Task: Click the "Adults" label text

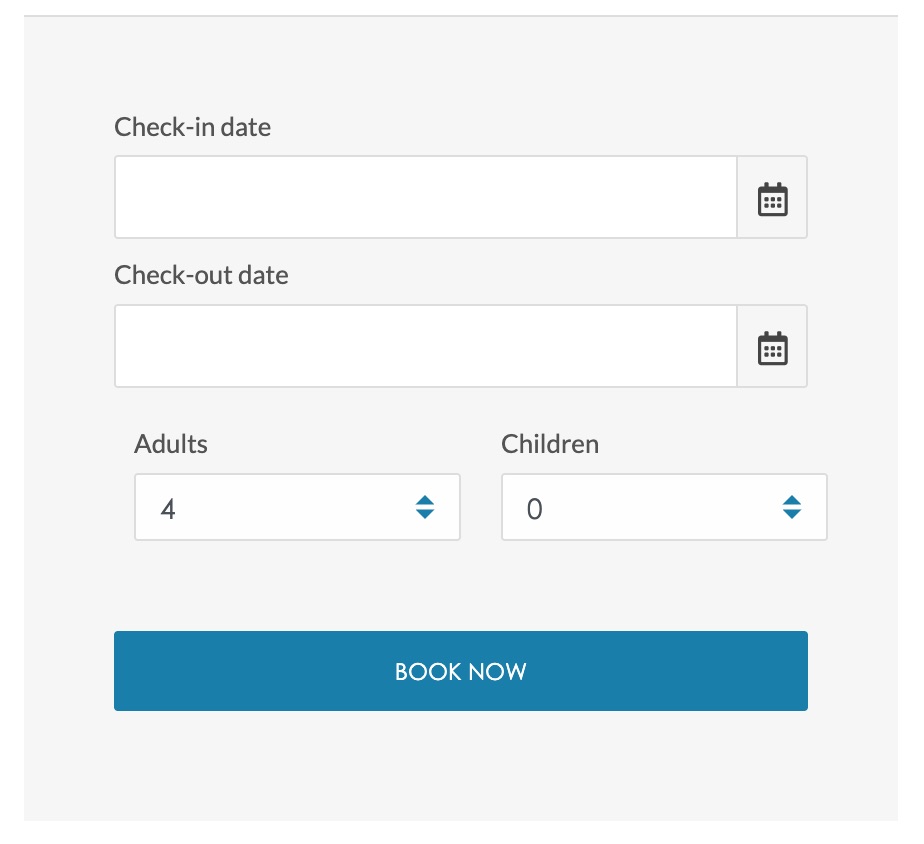Action: [171, 444]
